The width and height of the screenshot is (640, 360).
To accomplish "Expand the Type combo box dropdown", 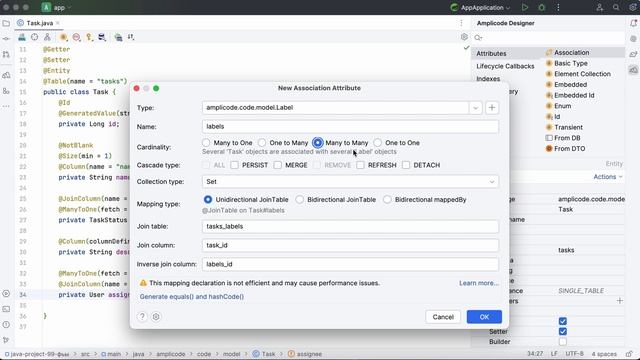I will pos(476,108).
